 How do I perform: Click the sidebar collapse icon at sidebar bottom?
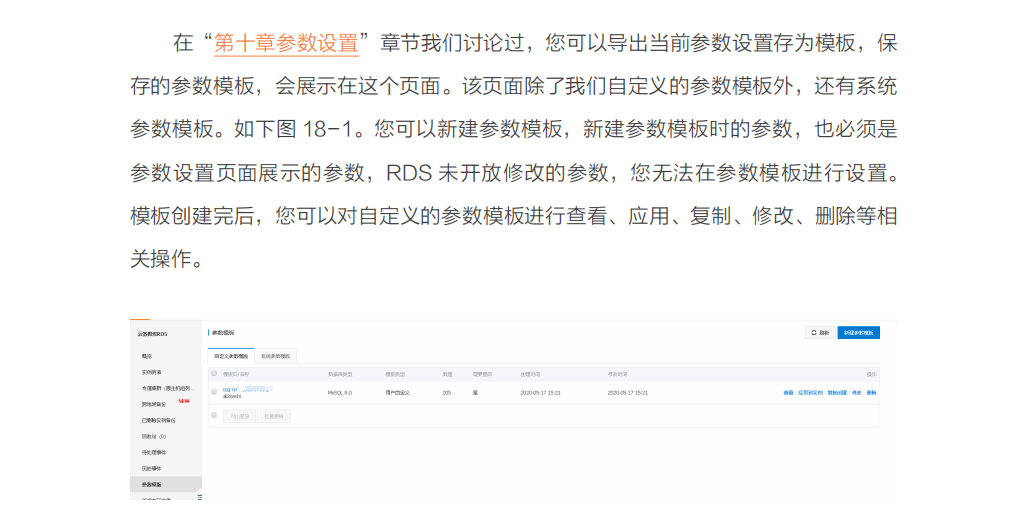[199, 497]
